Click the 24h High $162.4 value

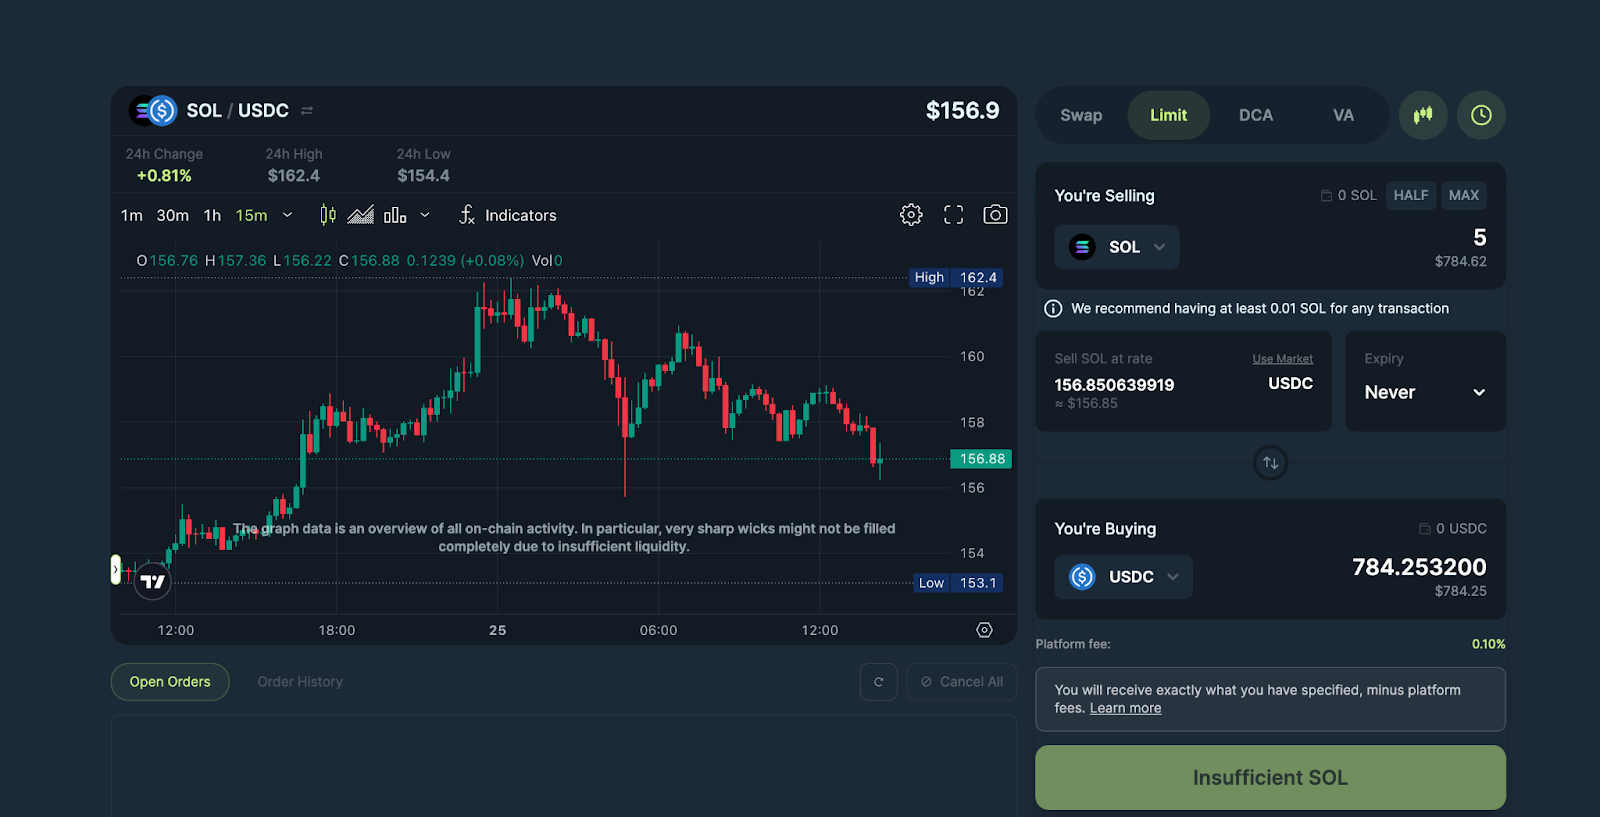coord(294,176)
